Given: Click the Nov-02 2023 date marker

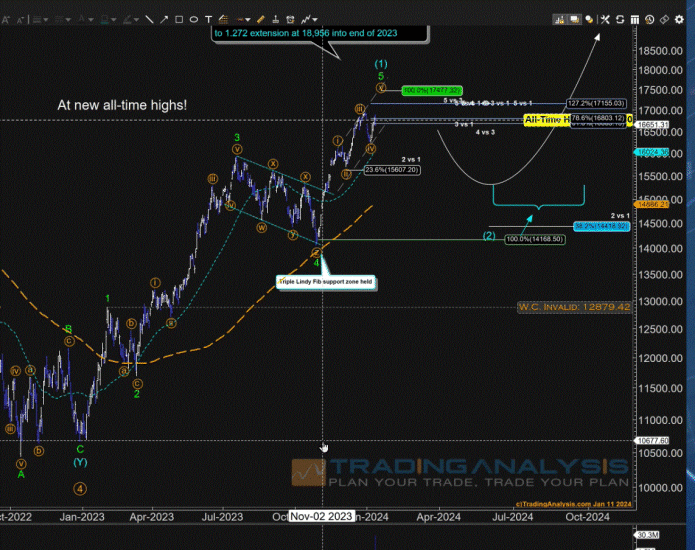Looking at the screenshot, I should pyautogui.click(x=320, y=517).
